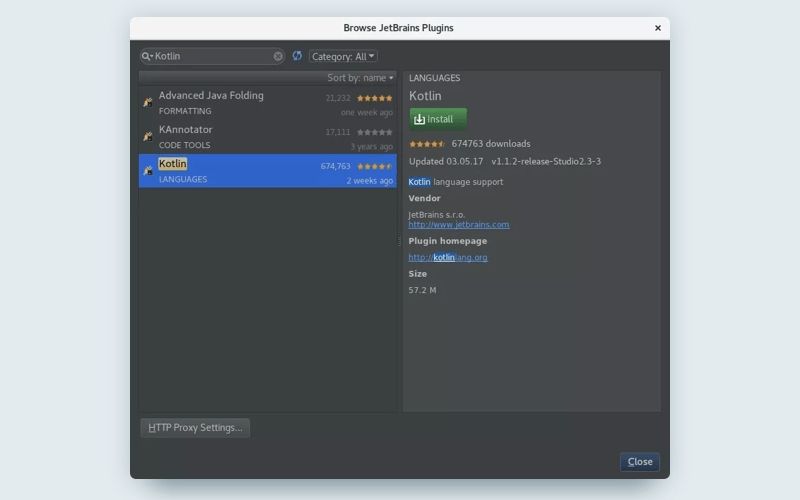Open HTTP Proxy Settings
This screenshot has height=500, width=800.
(x=195, y=428)
